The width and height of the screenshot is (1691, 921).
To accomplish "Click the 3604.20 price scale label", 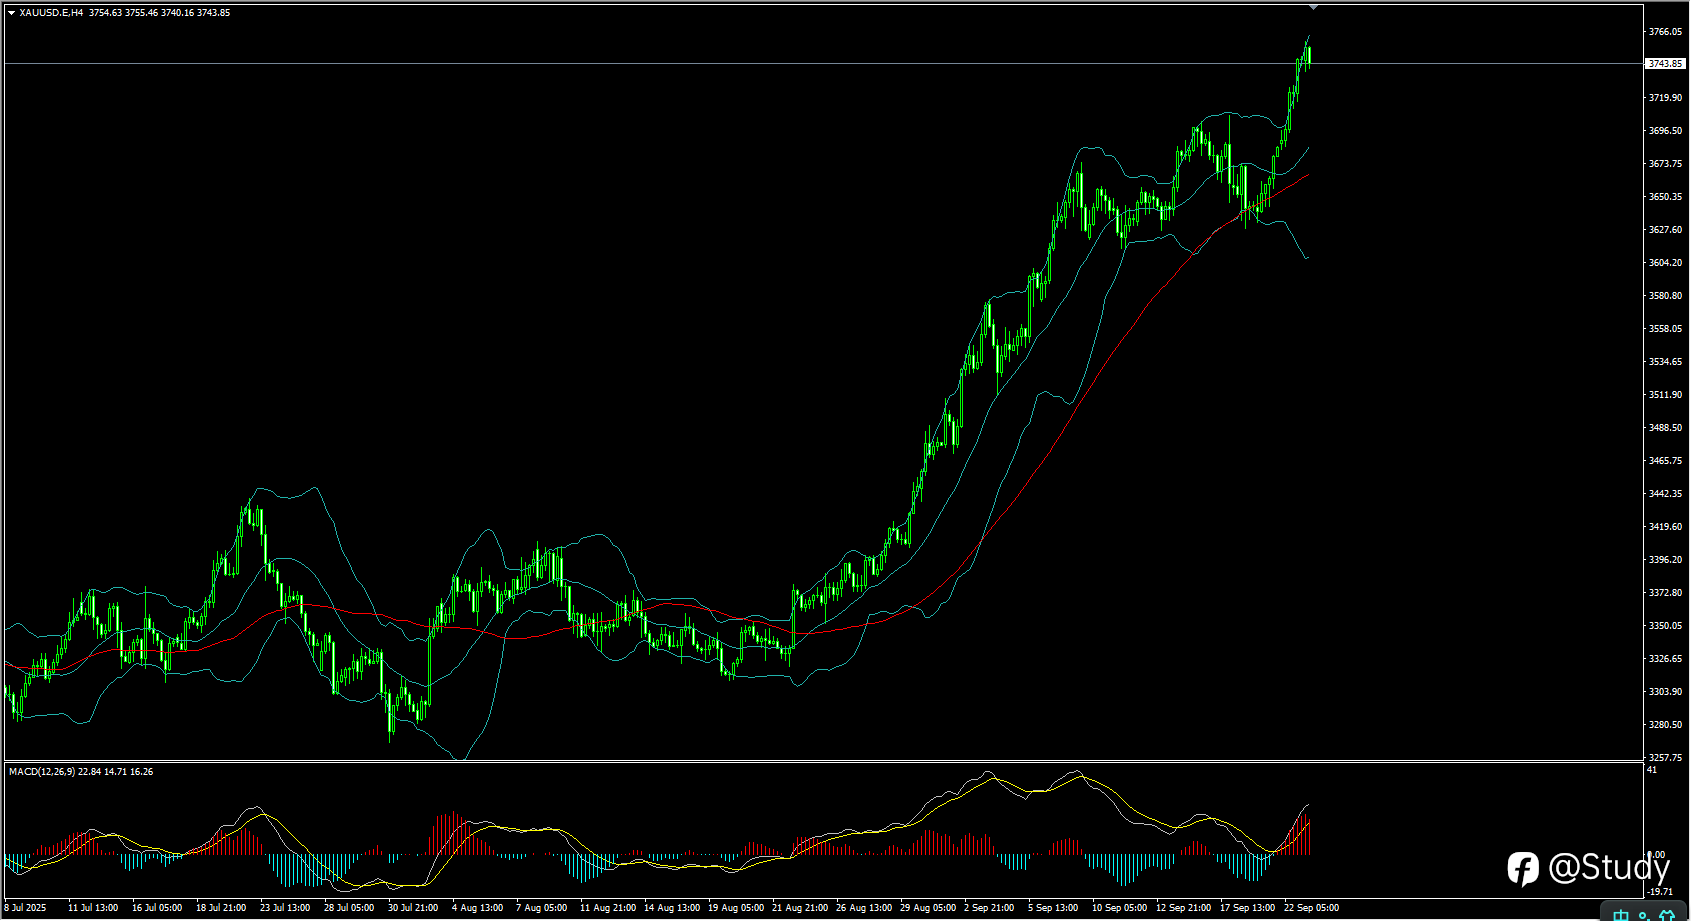I will pyautogui.click(x=1665, y=263).
